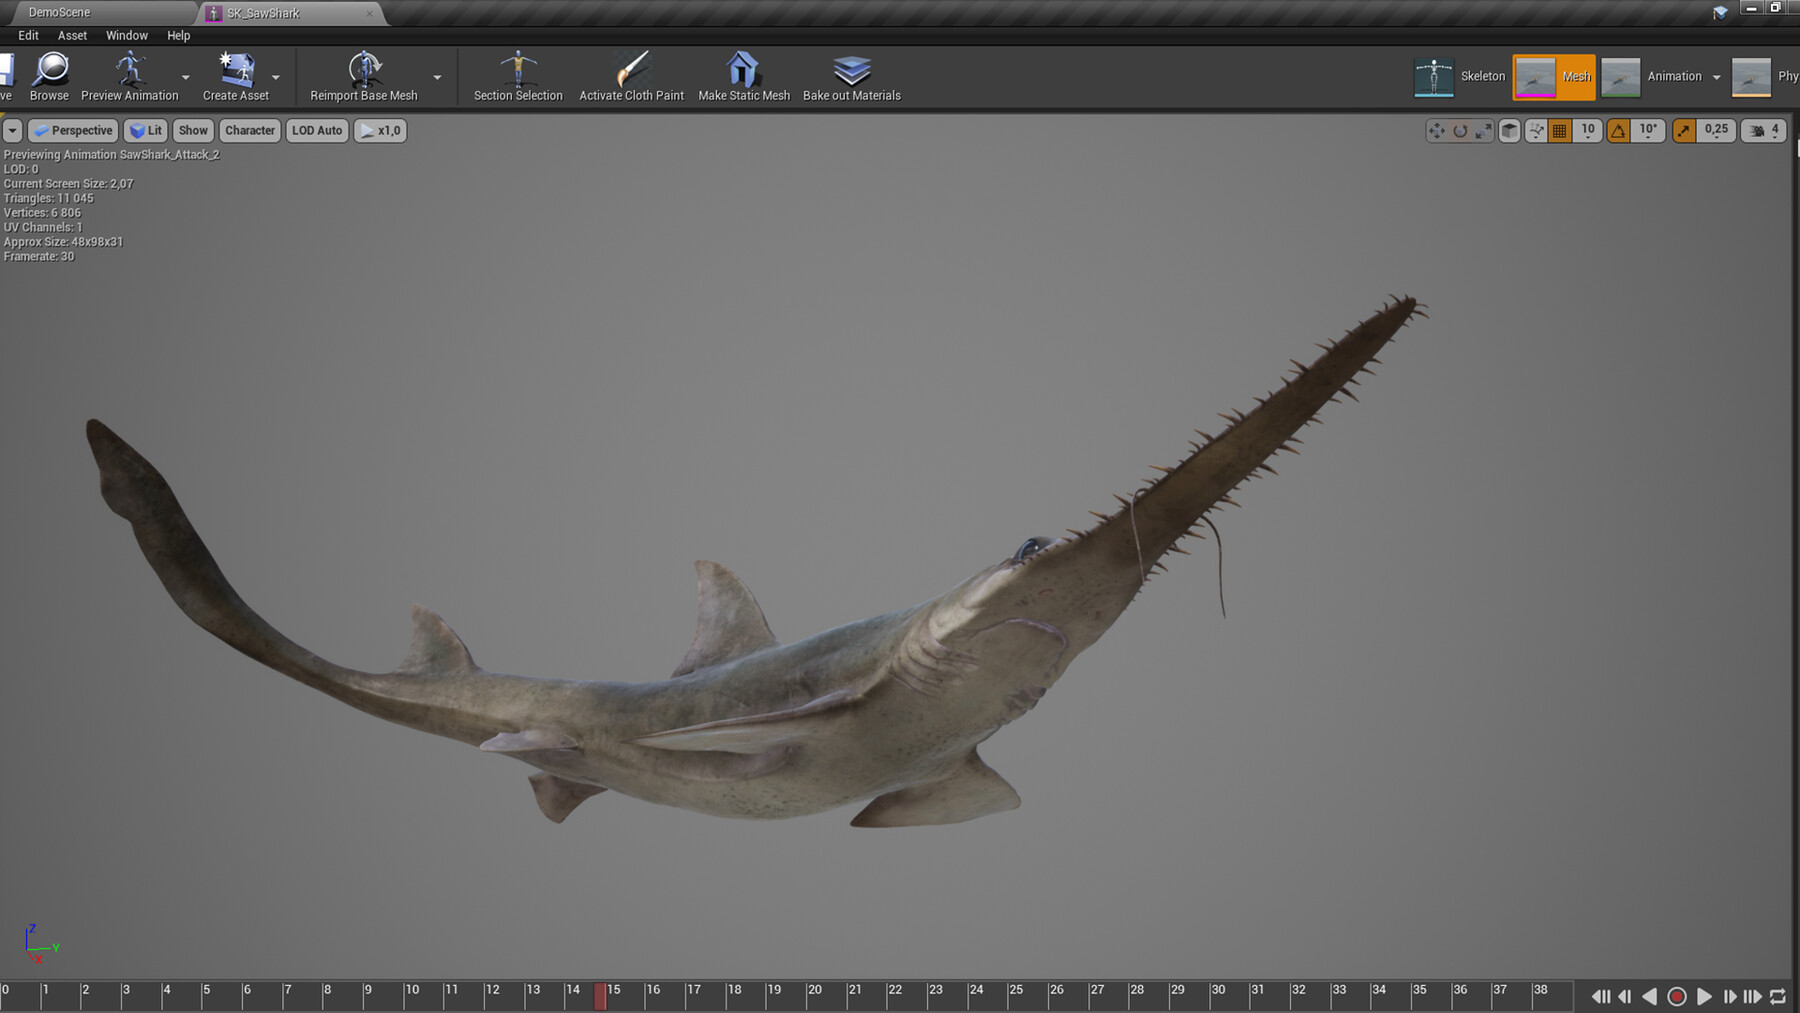Select the Browse icon
Viewport: 1800px width, 1013px height.
pos(49,76)
